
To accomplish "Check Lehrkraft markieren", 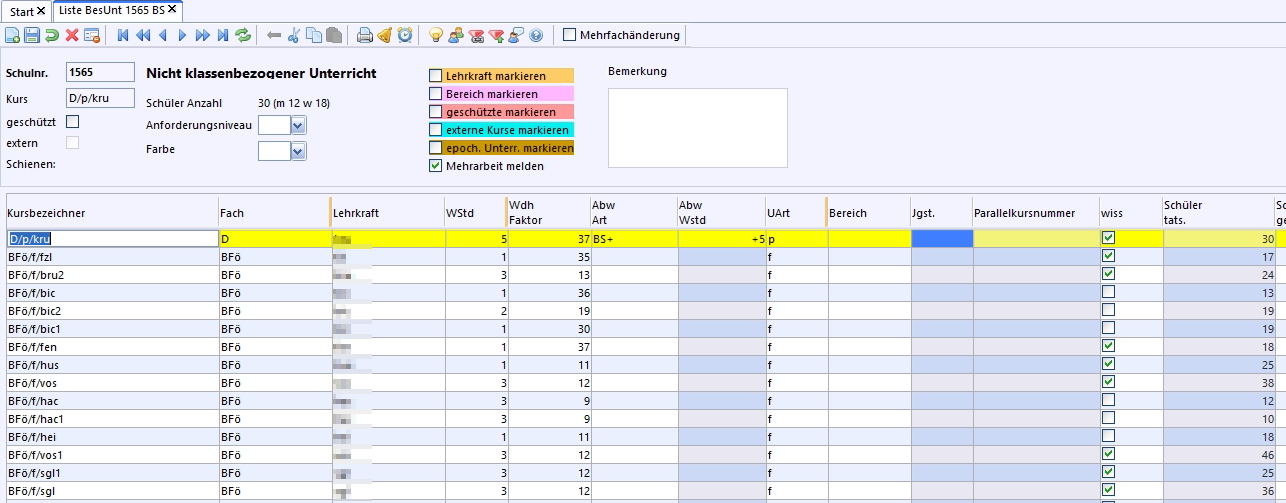I will click(435, 76).
